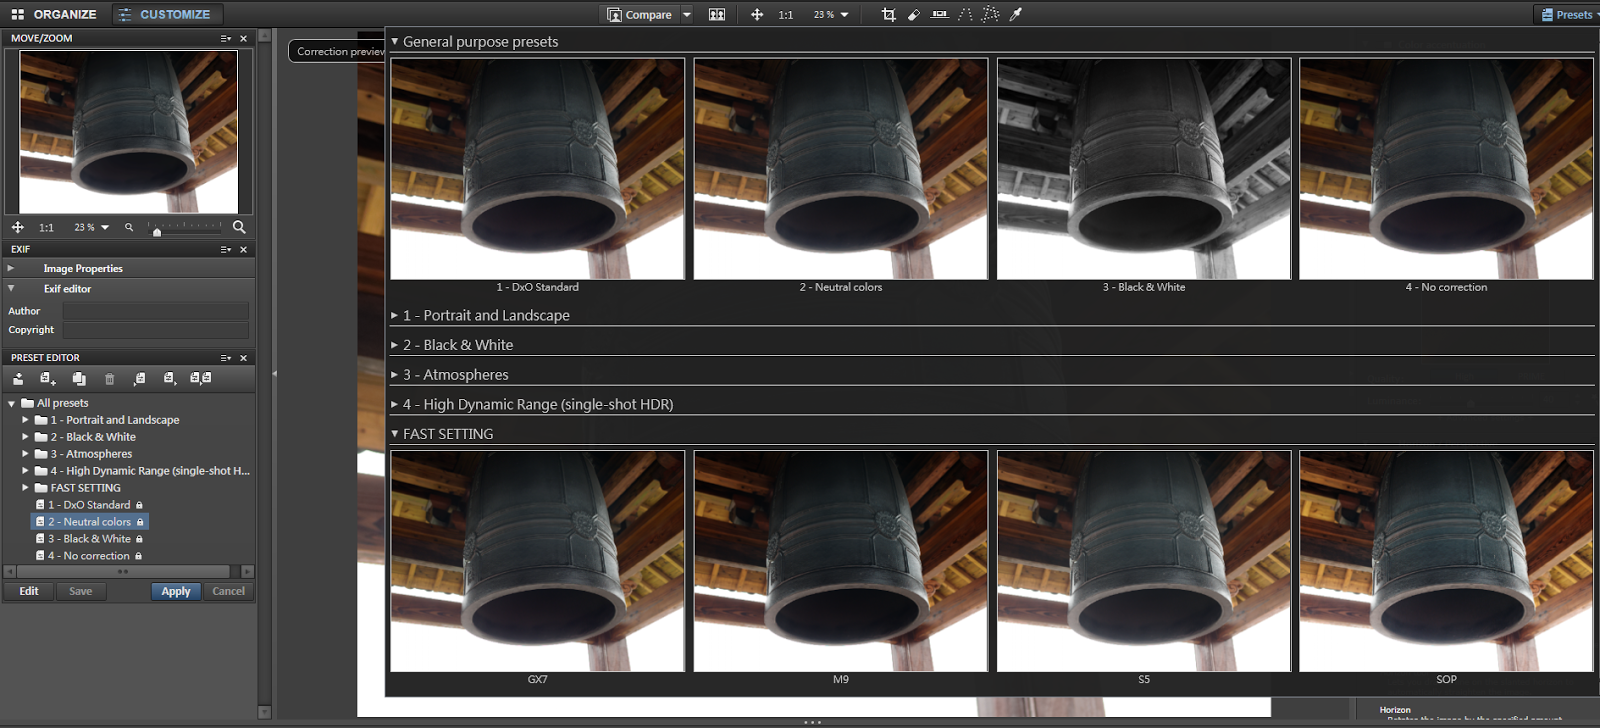Click the import preset icon
This screenshot has height=728, width=1600.
[18, 378]
